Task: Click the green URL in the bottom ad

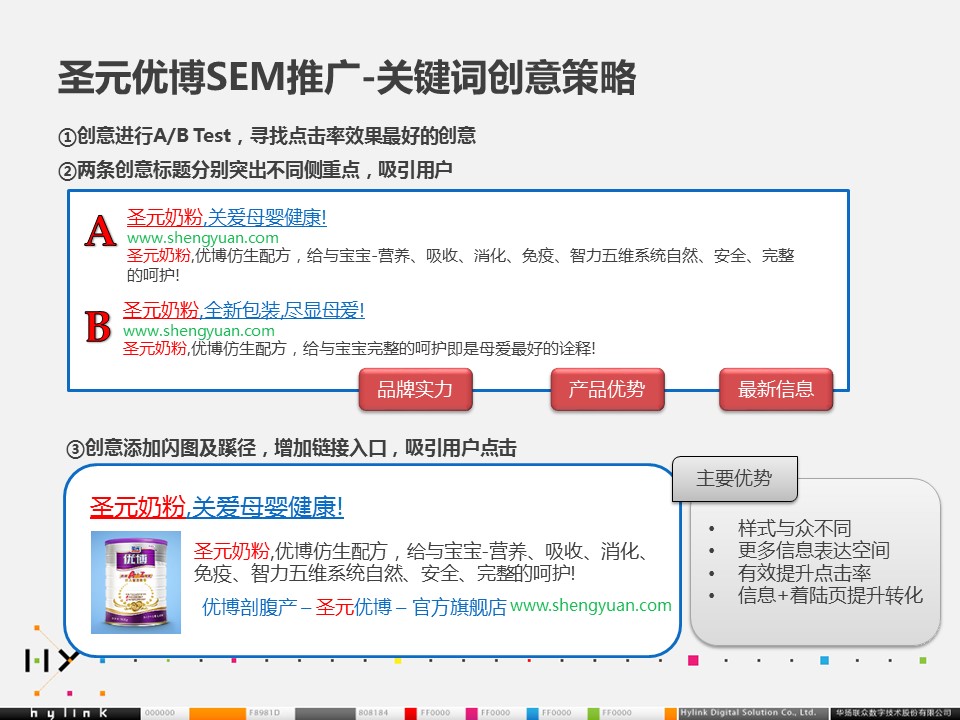Action: click(x=591, y=605)
